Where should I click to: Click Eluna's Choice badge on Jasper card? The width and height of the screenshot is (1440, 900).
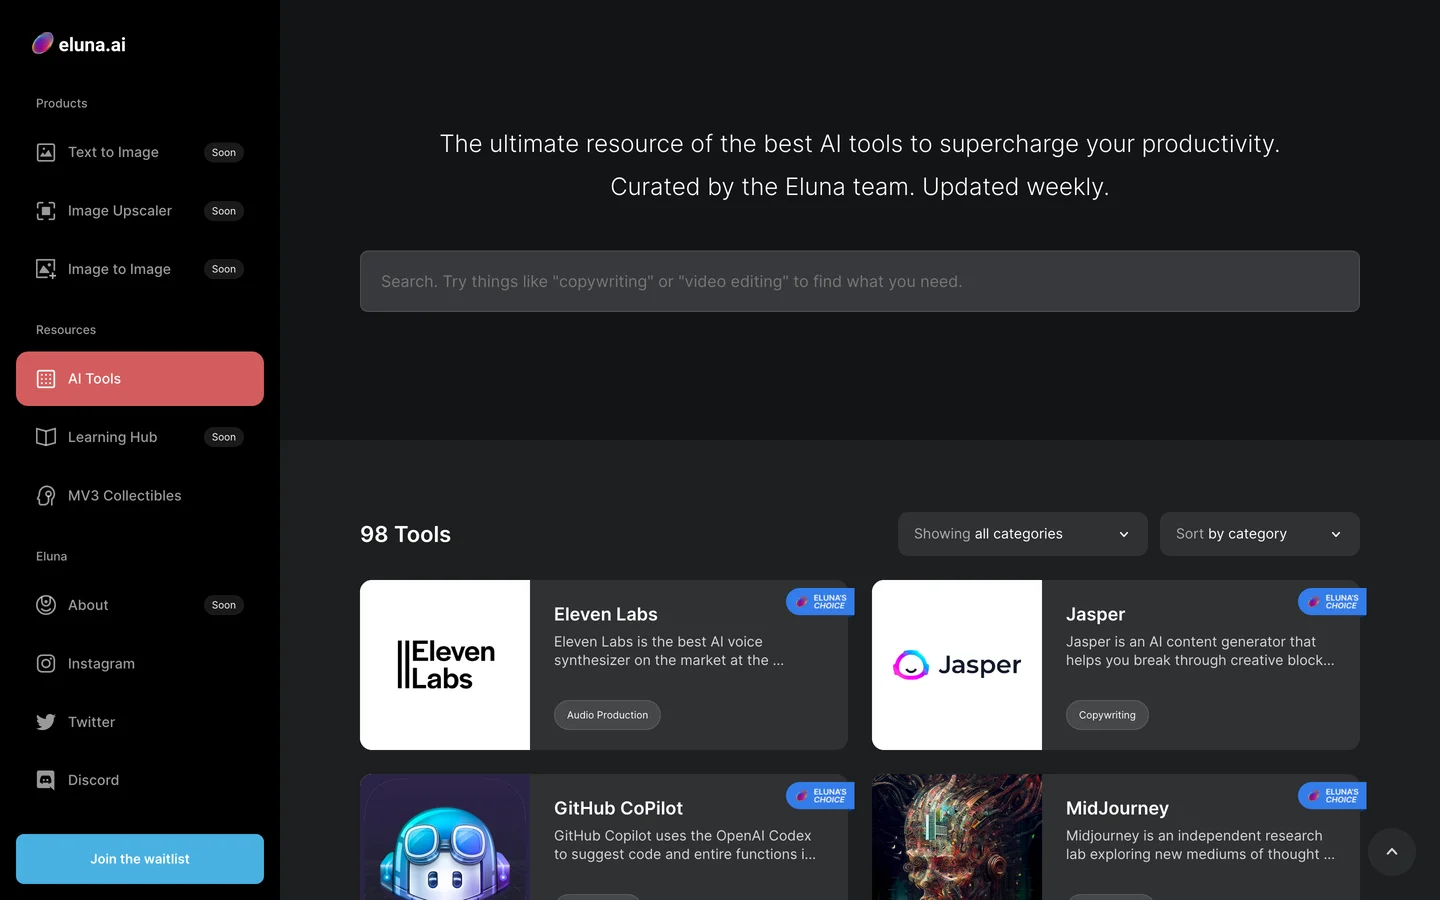pyautogui.click(x=1332, y=602)
